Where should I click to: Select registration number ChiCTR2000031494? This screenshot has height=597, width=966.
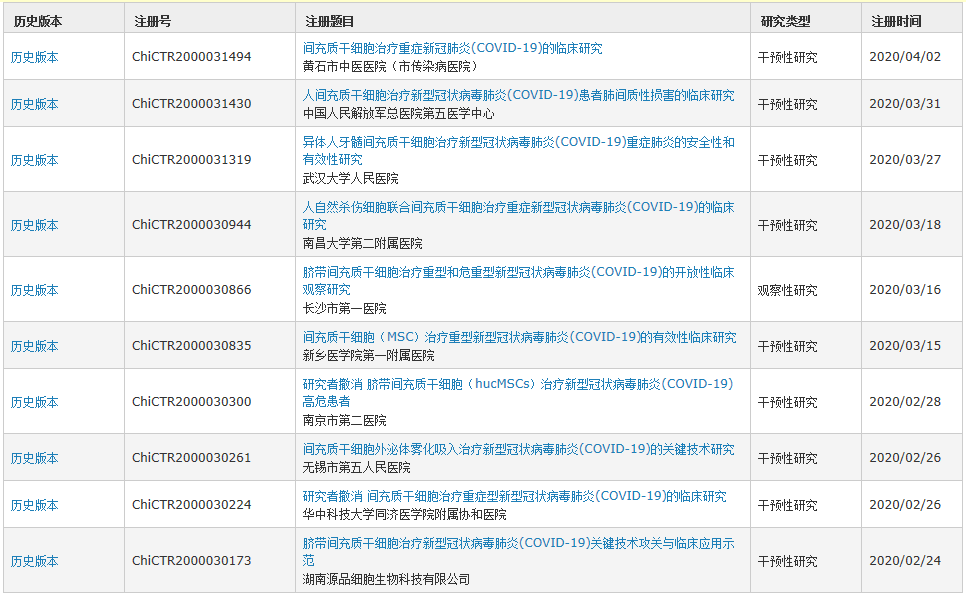point(192,57)
